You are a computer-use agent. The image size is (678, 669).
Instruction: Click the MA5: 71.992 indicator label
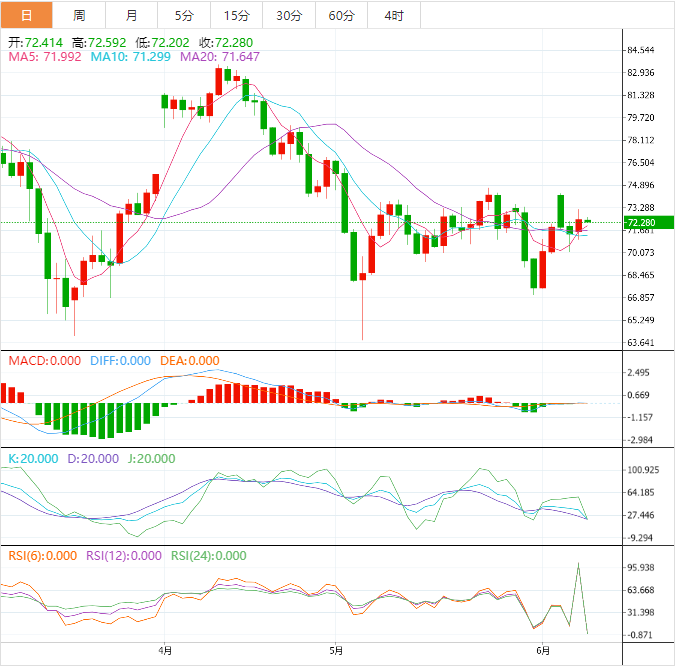tap(45, 57)
